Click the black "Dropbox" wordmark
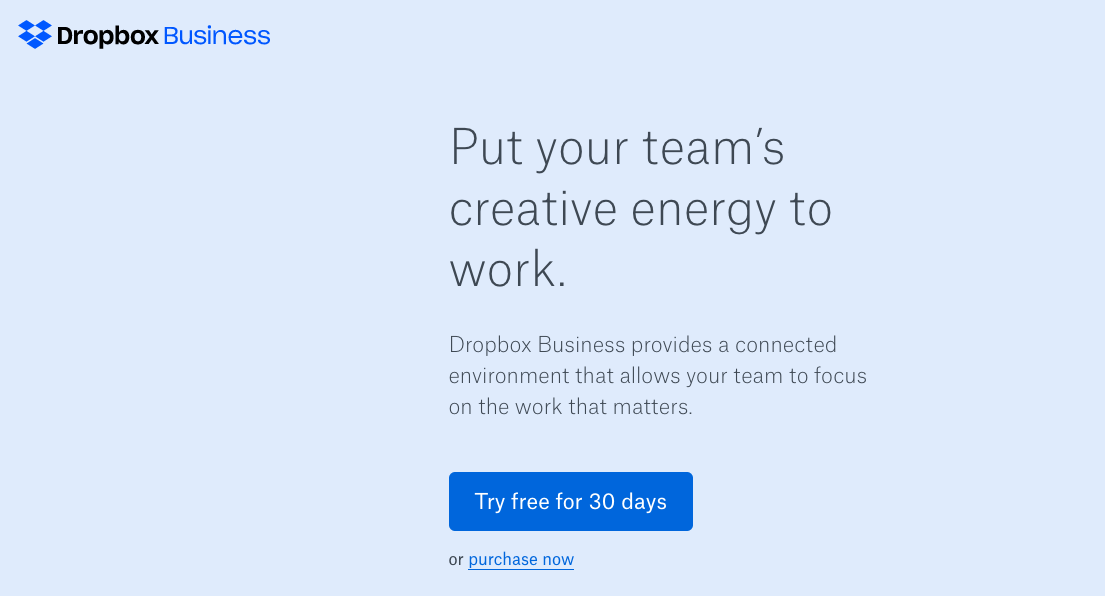 click(x=108, y=36)
